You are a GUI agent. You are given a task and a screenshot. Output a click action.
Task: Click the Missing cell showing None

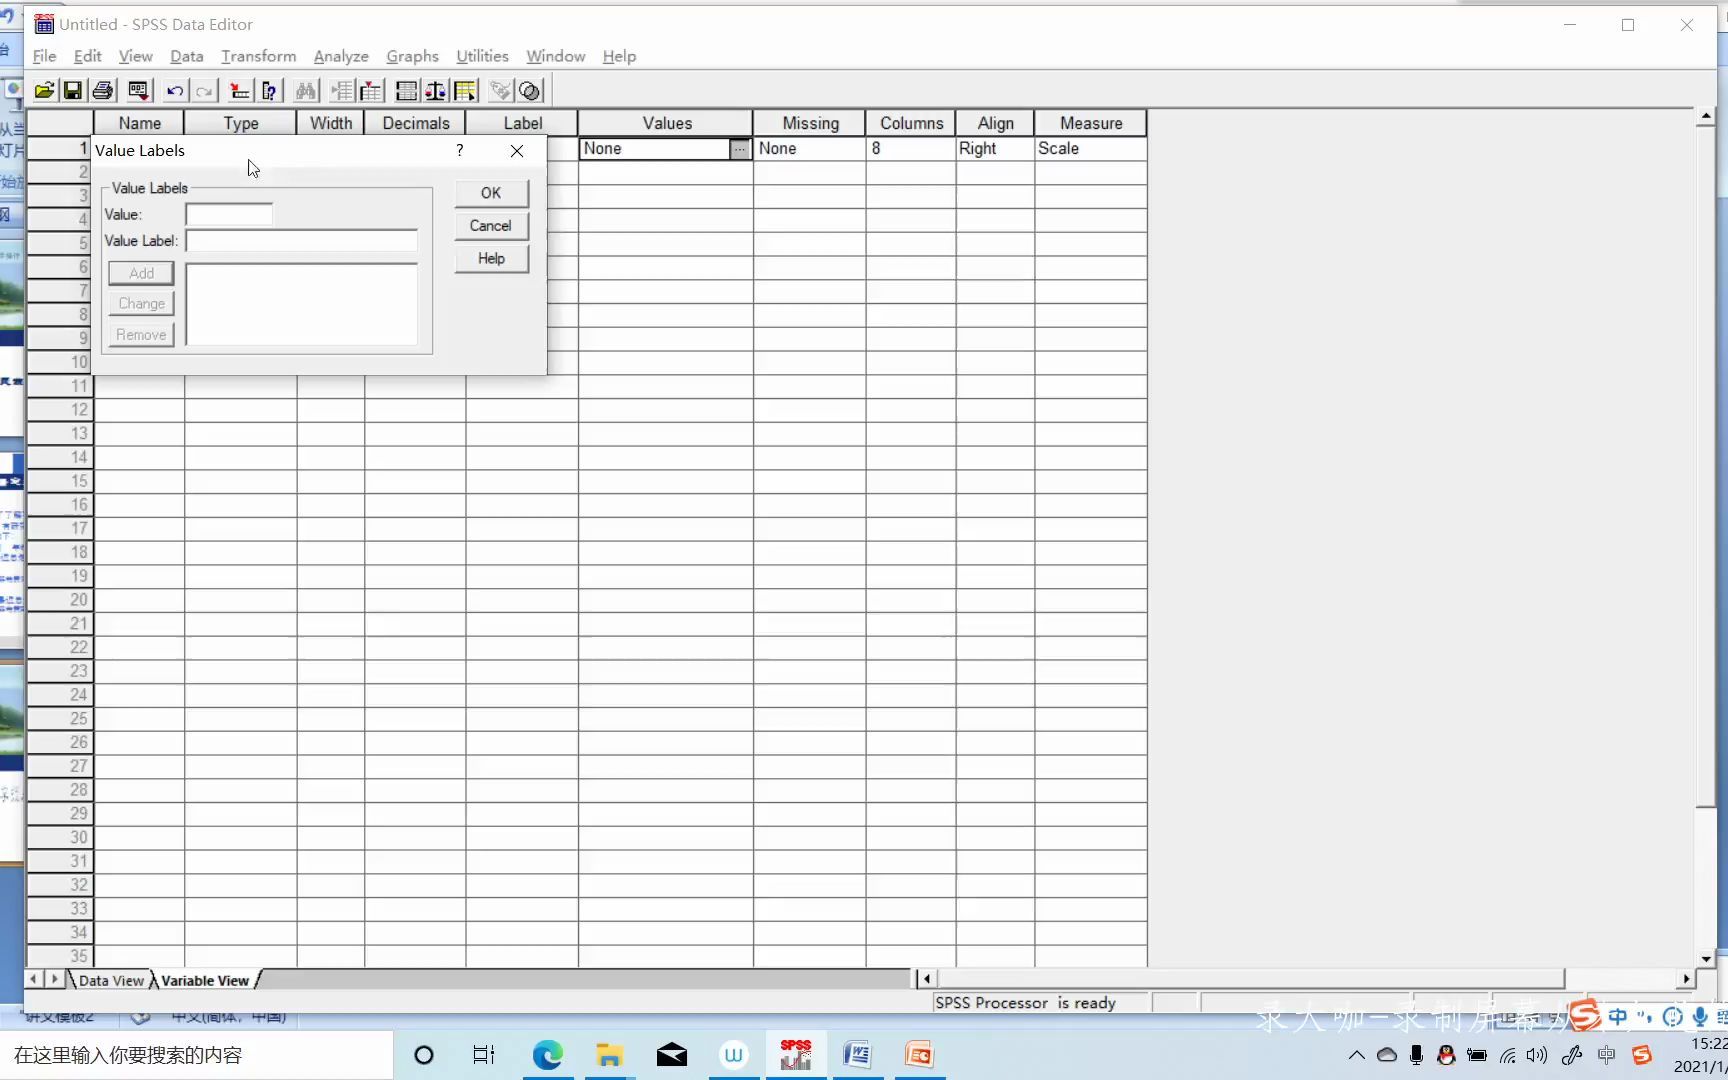point(810,149)
